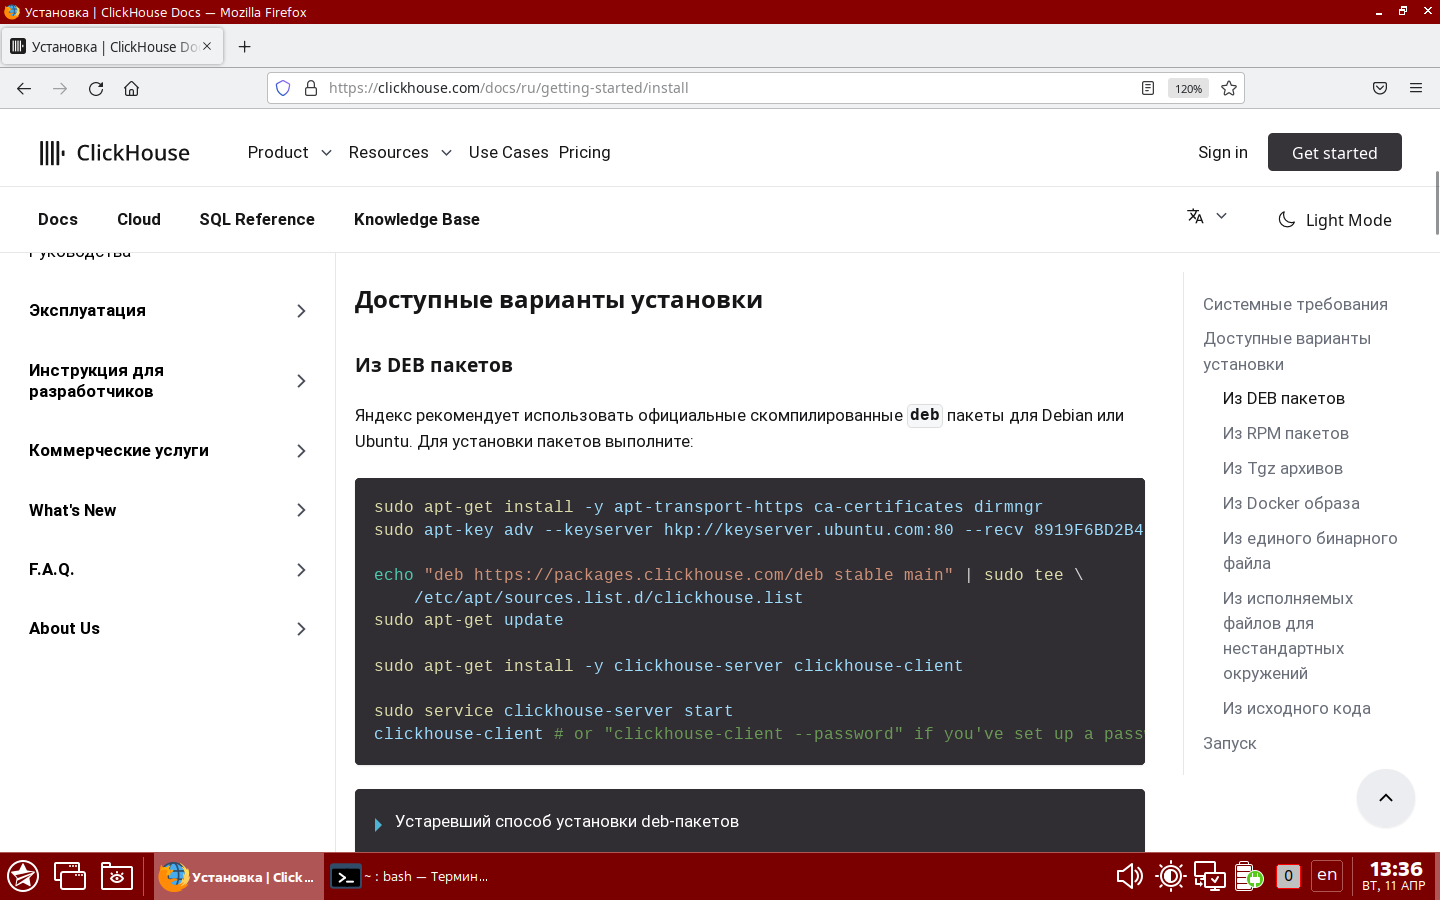The width and height of the screenshot is (1440, 900).
Task: Switch to the bash terminal window
Action: pos(410,876)
